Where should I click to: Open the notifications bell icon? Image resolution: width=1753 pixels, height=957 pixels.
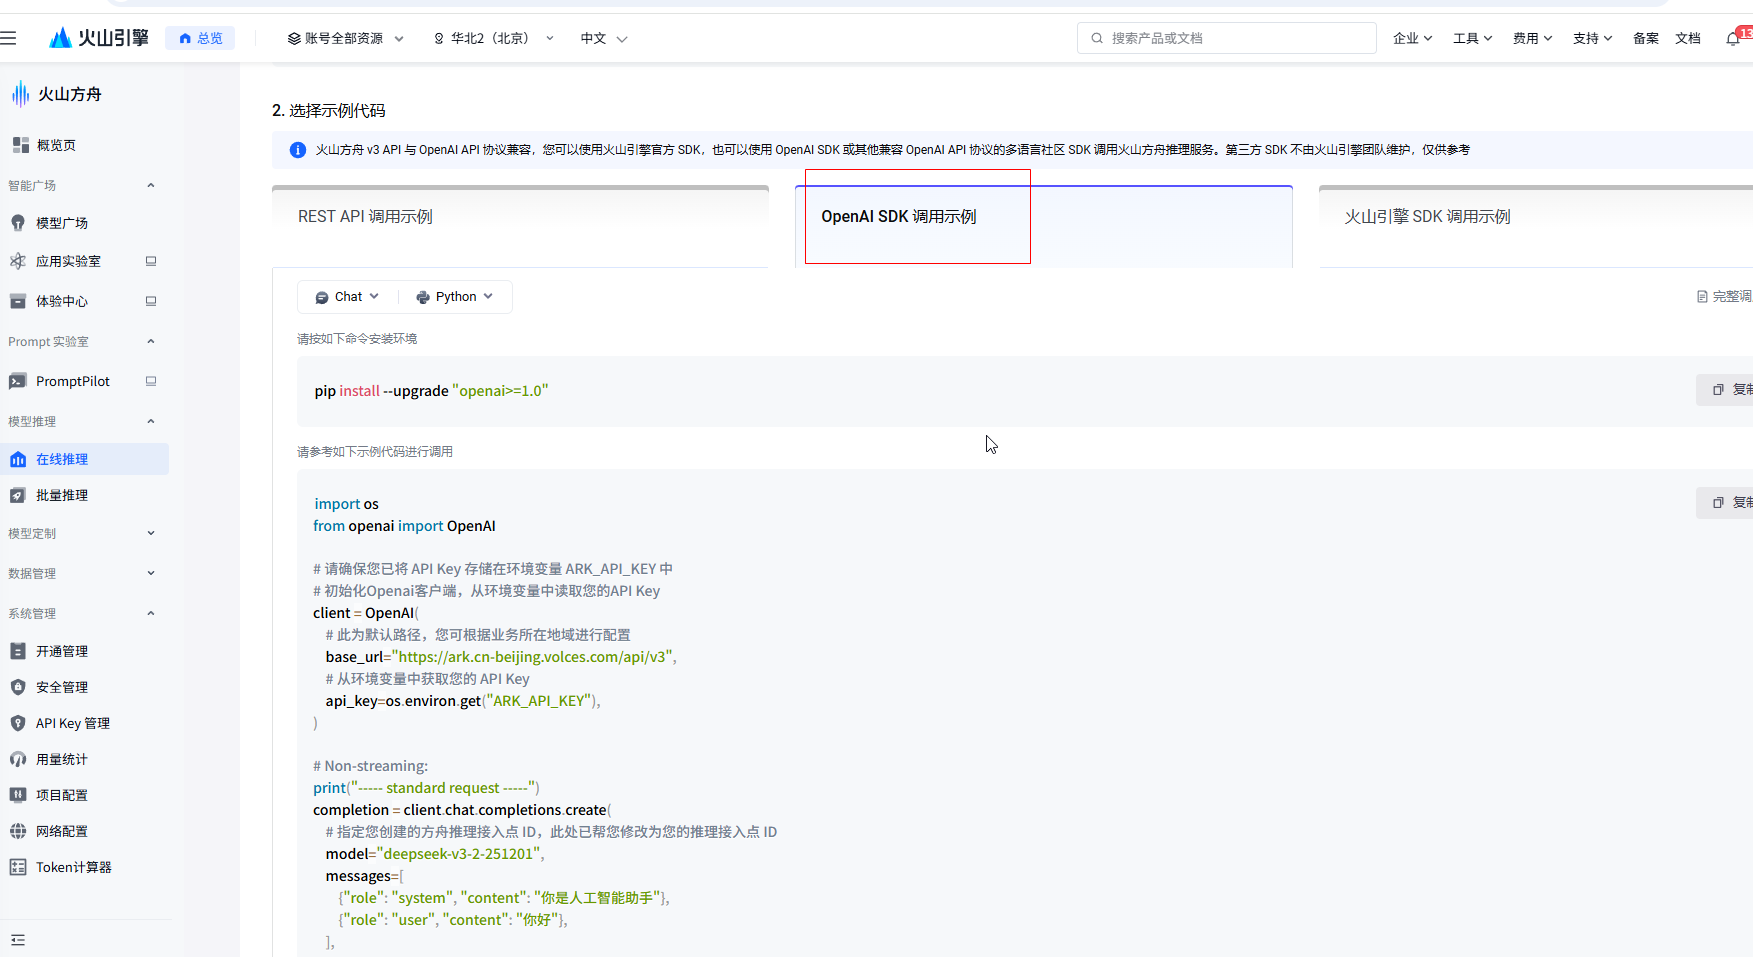point(1733,38)
